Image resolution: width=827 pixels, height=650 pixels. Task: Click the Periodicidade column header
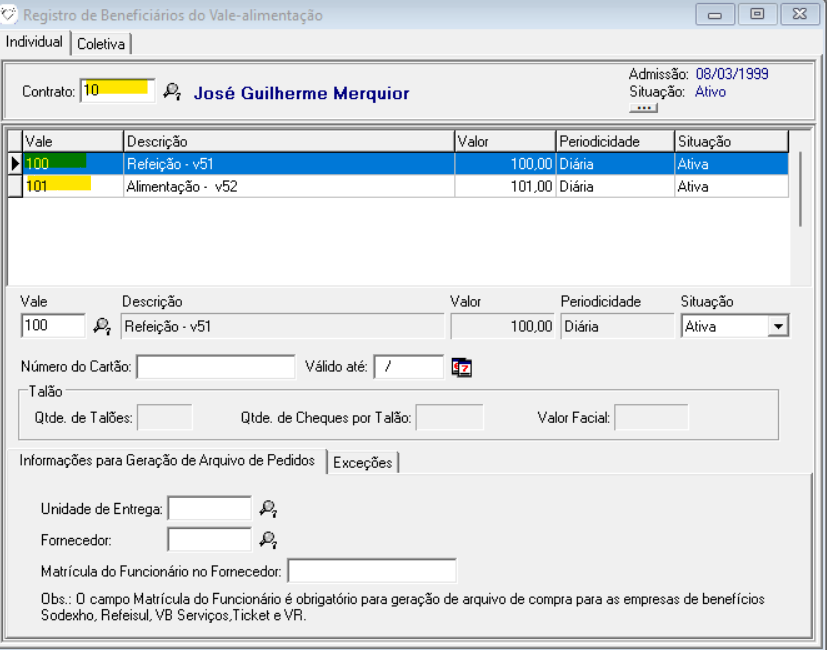coord(614,141)
